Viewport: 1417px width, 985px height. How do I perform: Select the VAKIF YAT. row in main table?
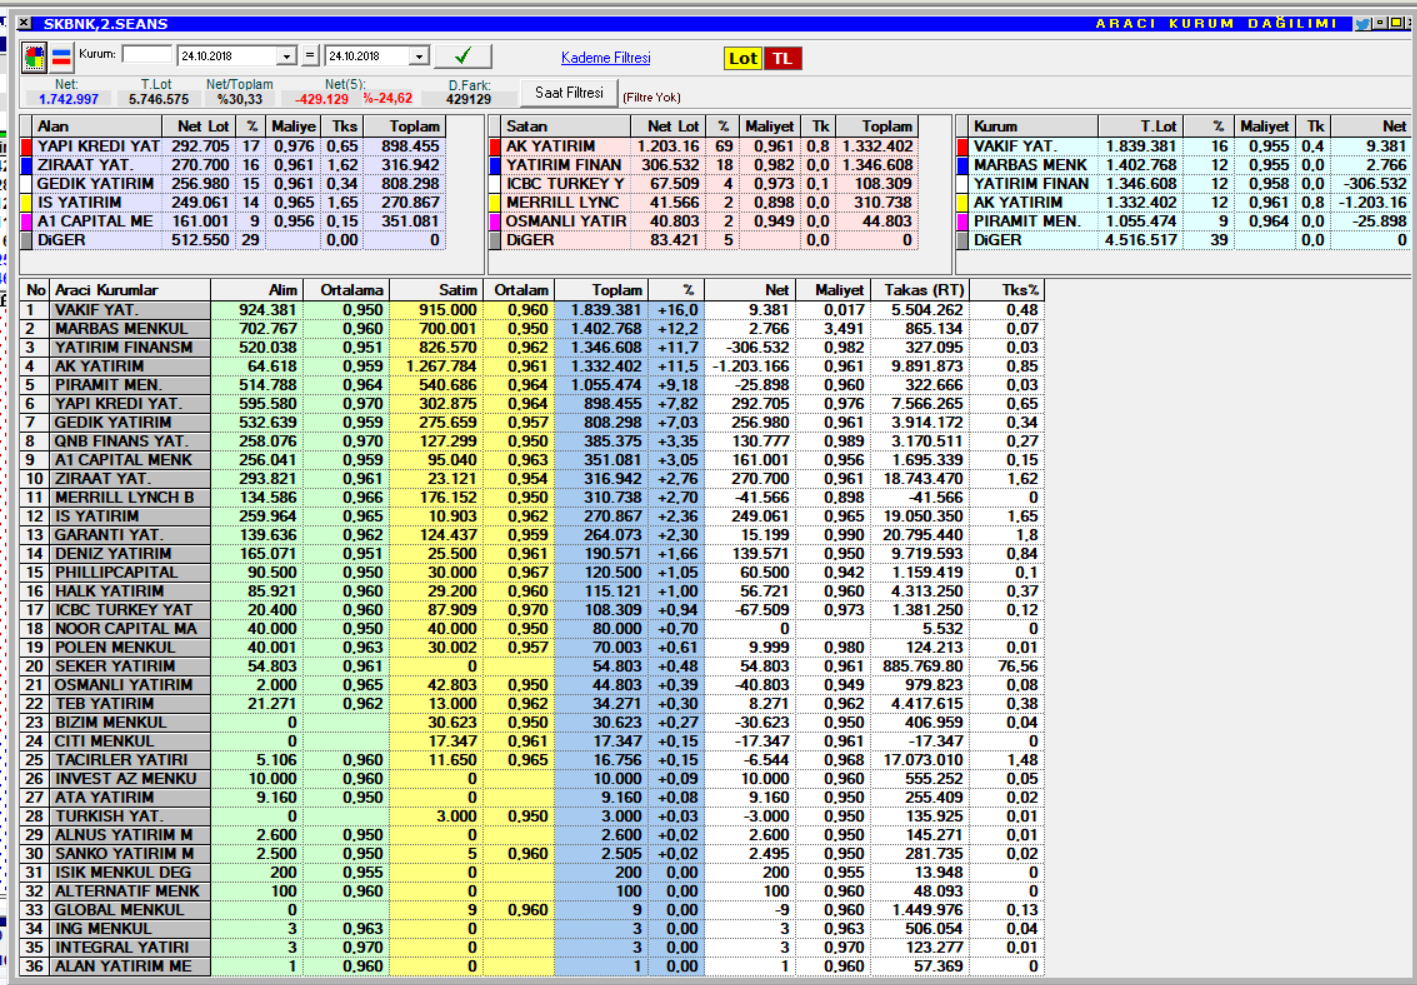(x=532, y=310)
